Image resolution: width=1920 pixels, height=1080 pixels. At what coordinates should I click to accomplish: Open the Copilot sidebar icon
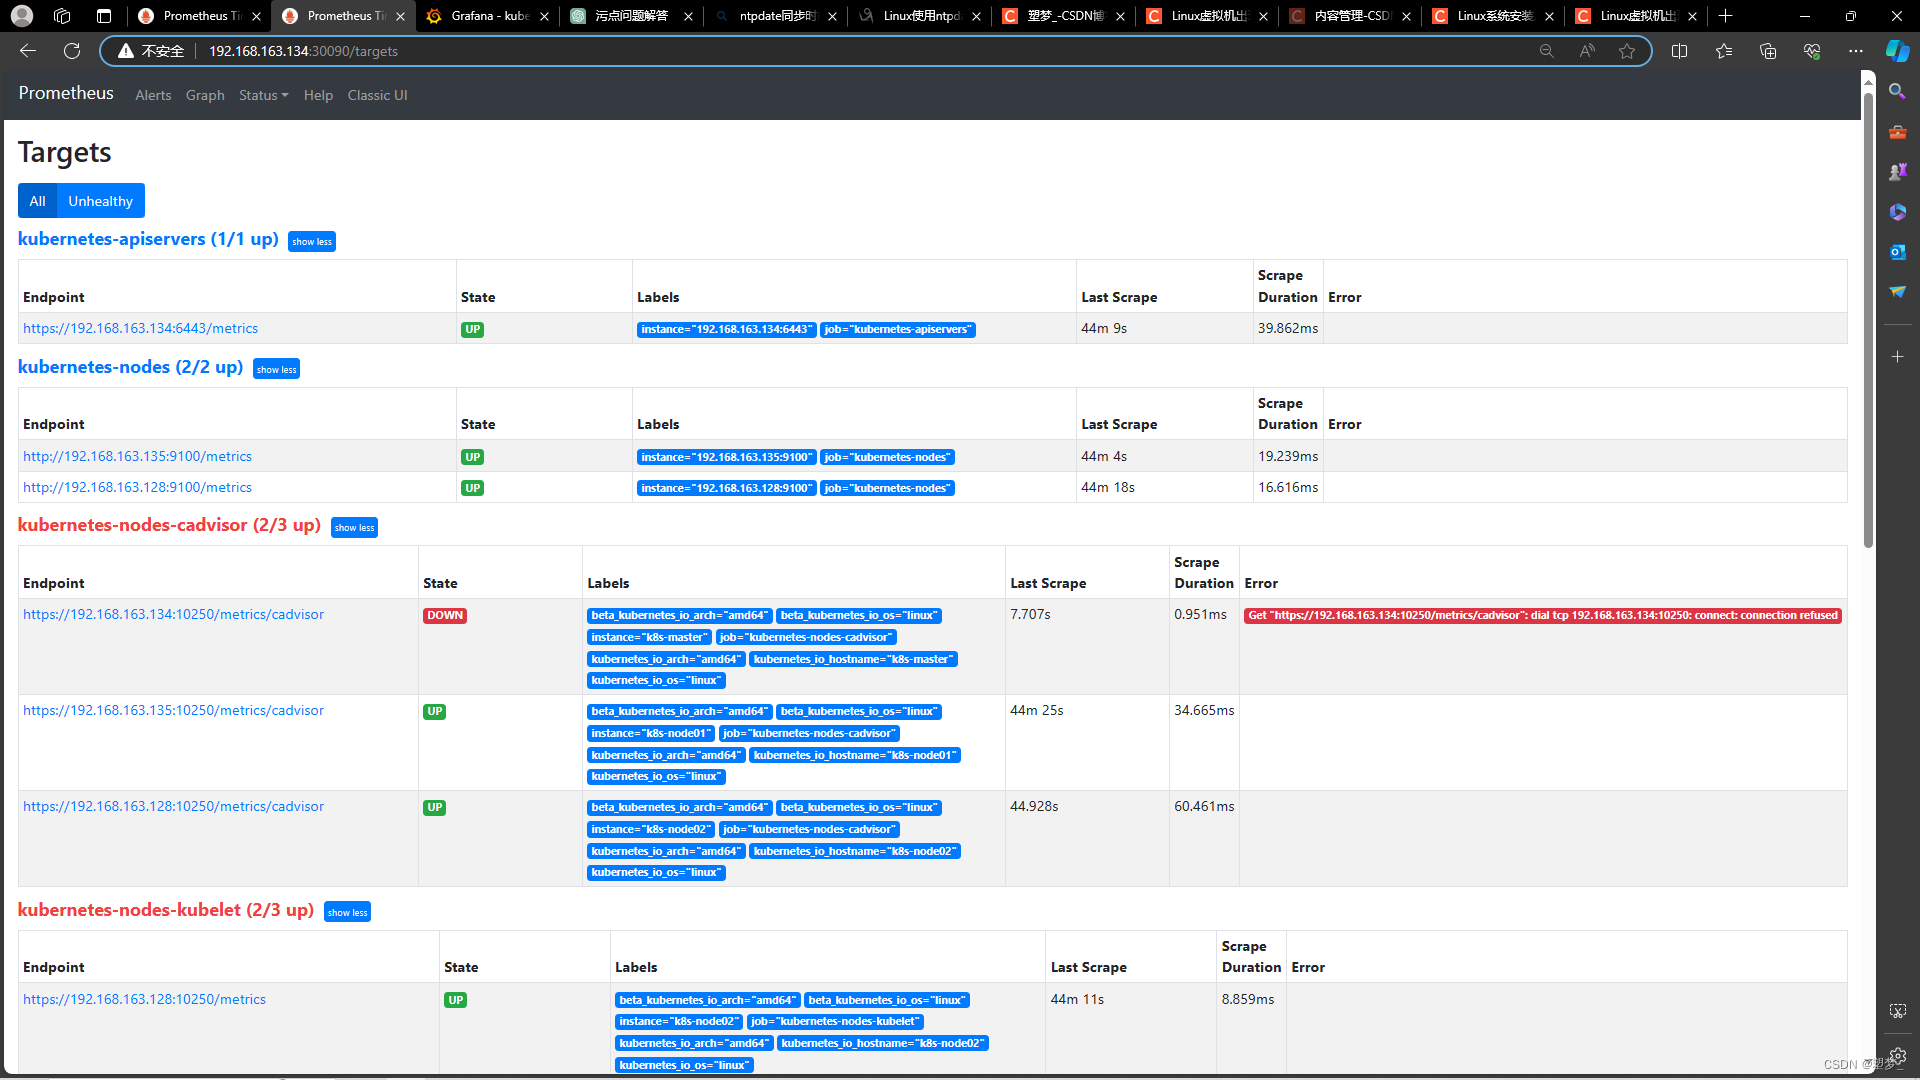point(1897,51)
